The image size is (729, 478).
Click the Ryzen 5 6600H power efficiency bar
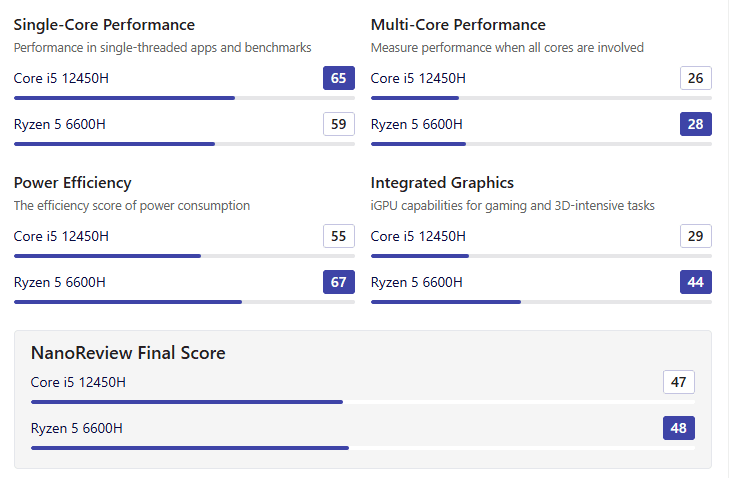(184, 302)
